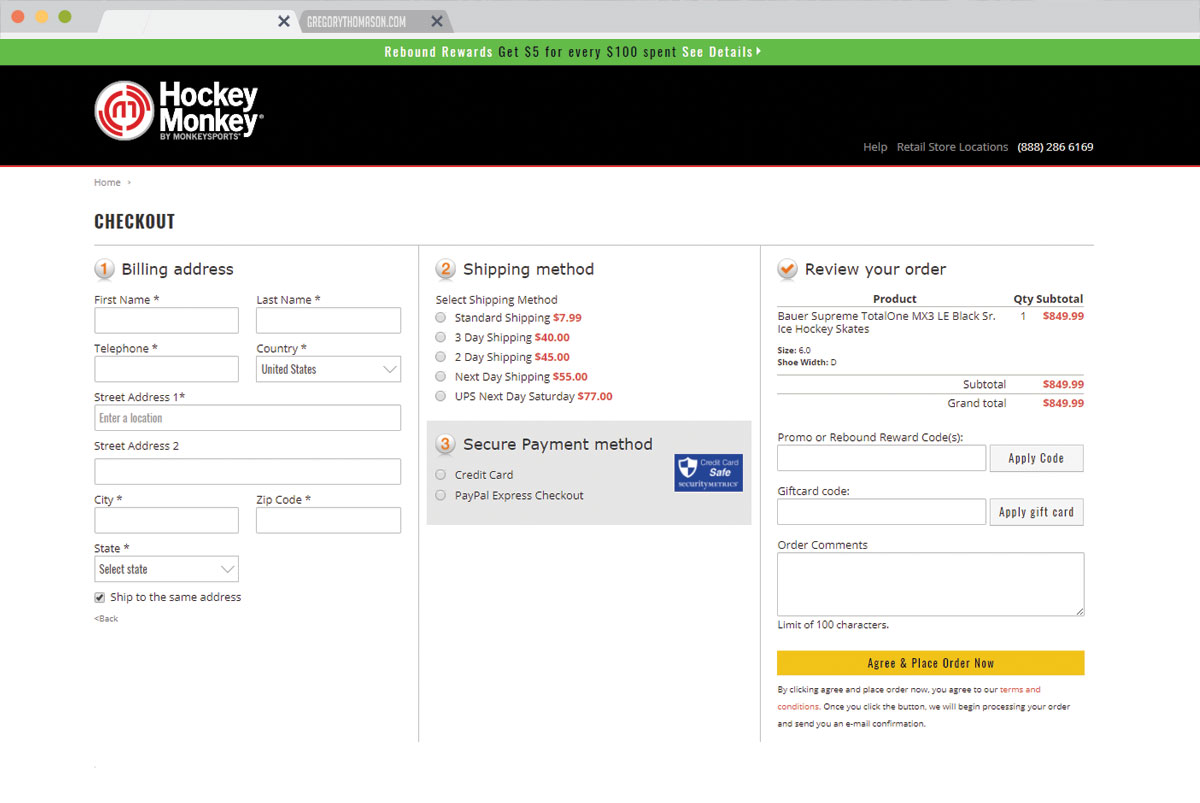This screenshot has width=1200, height=803.
Task: Click the Limit of 100 characters note
Action: 833,625
